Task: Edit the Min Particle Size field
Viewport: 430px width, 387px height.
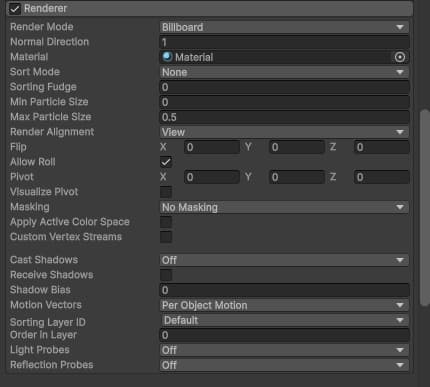Action: pyautogui.click(x=284, y=102)
